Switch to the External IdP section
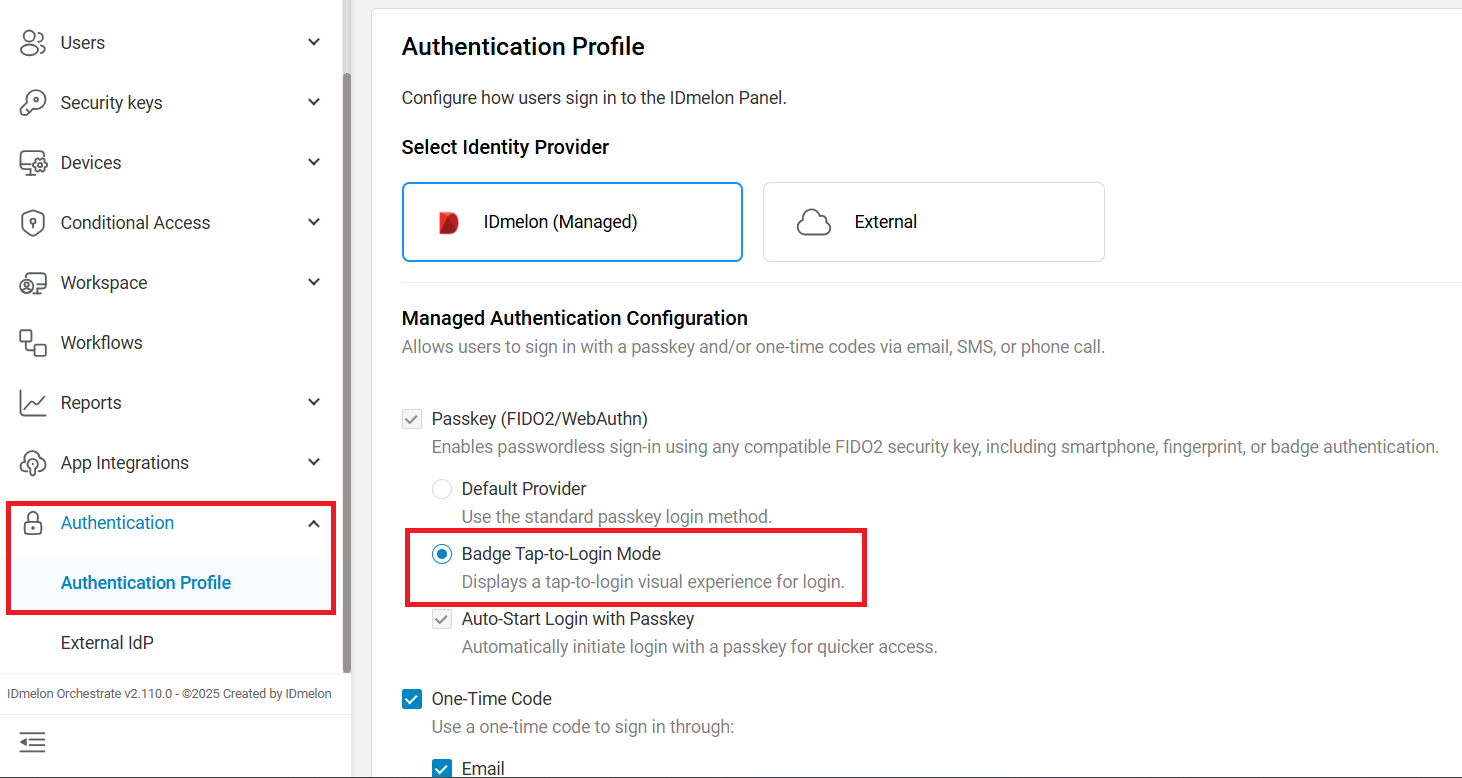This screenshot has width=1462, height=778. point(107,642)
